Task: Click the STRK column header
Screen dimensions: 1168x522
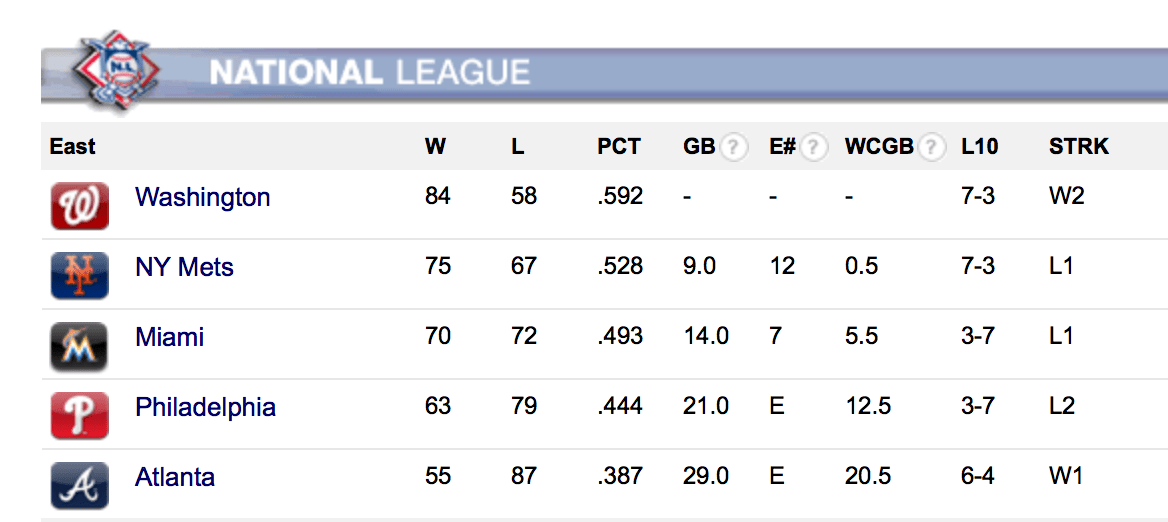Action: pyautogui.click(x=1078, y=147)
